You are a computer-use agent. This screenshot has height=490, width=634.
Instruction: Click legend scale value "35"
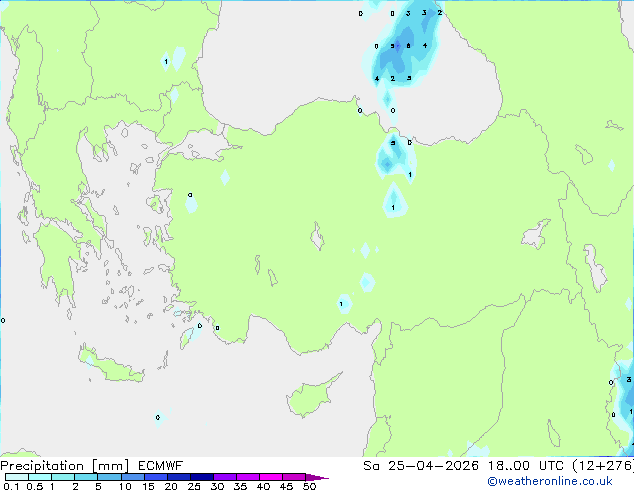tap(240, 486)
